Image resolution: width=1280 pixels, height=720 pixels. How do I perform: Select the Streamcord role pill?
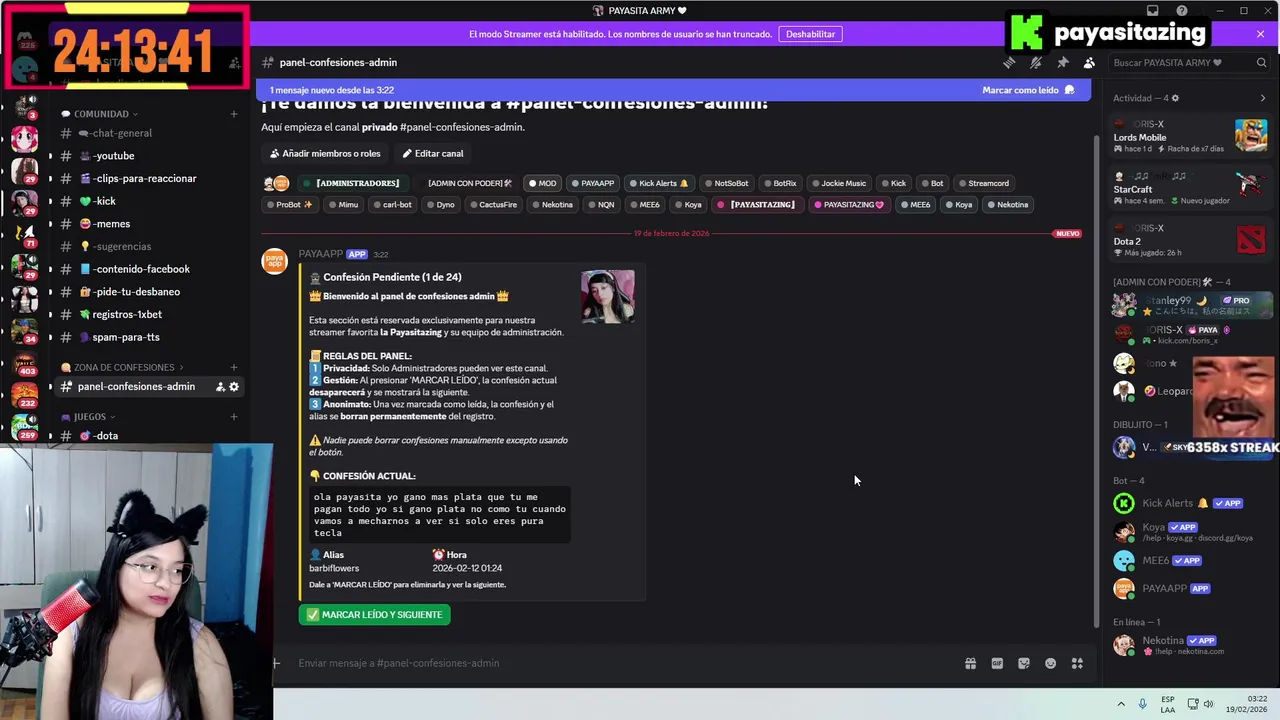pos(982,183)
